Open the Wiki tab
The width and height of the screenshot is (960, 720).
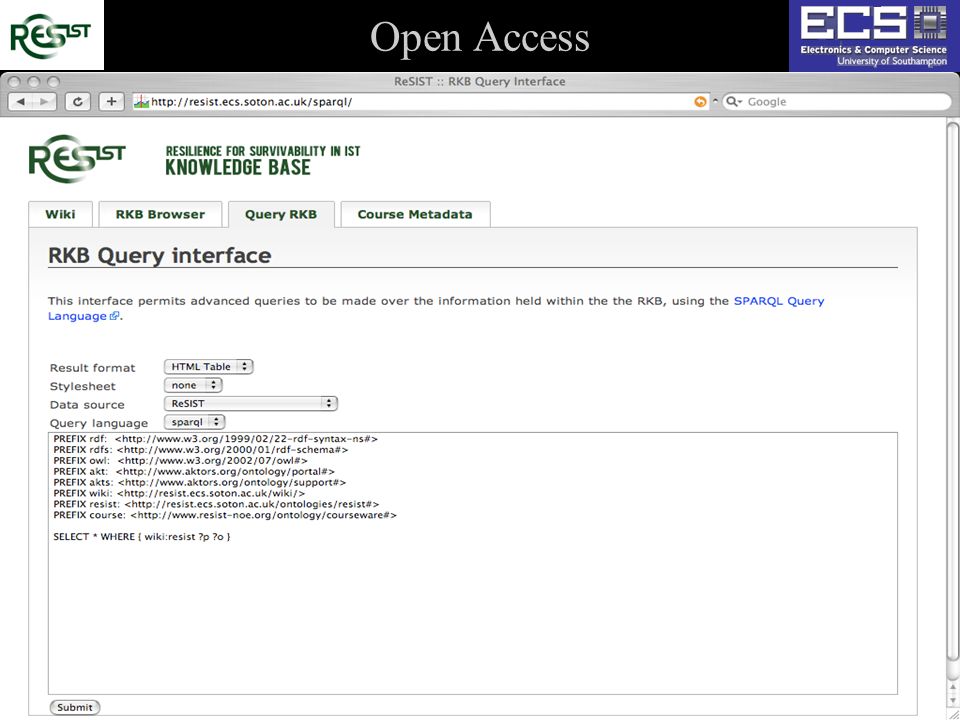point(61,214)
